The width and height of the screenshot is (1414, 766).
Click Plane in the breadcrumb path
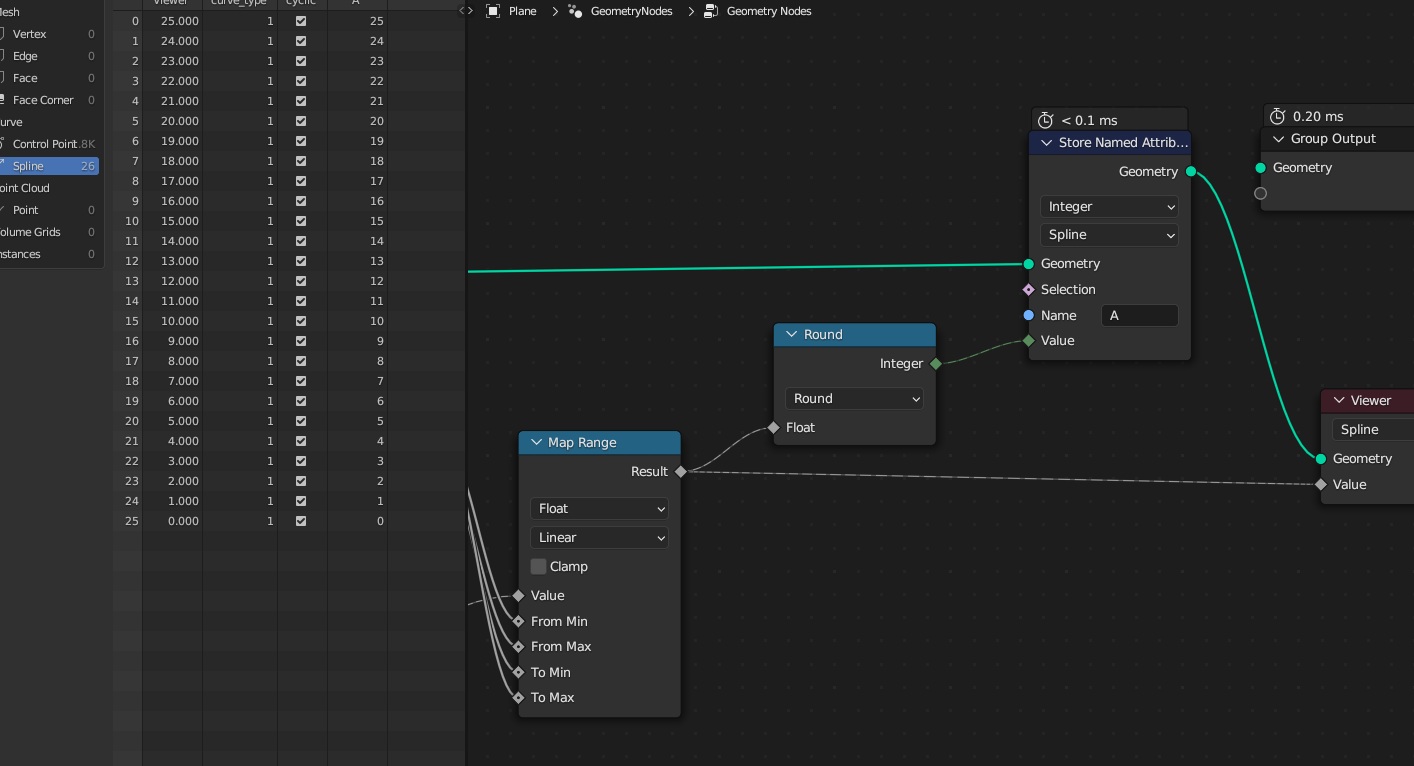pos(522,11)
